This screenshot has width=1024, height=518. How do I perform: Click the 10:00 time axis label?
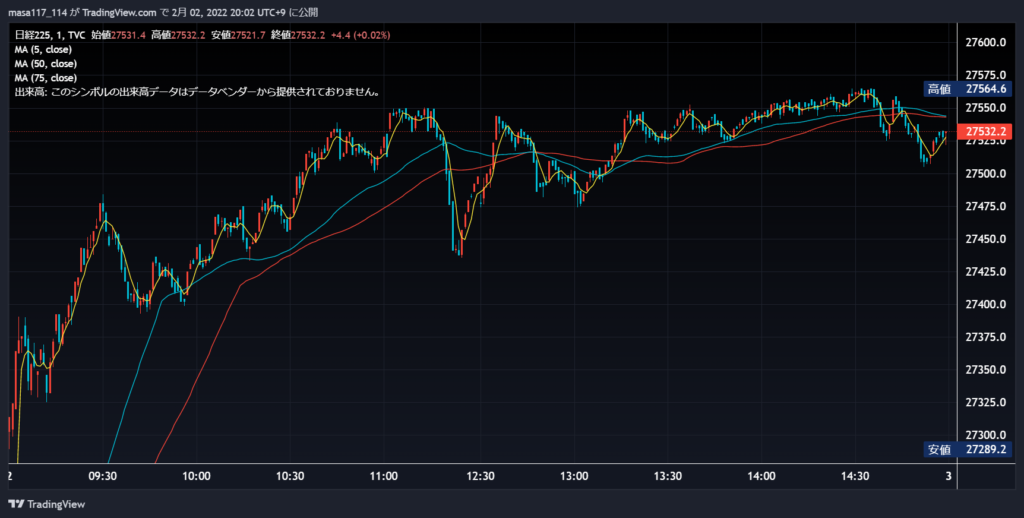(x=197, y=477)
